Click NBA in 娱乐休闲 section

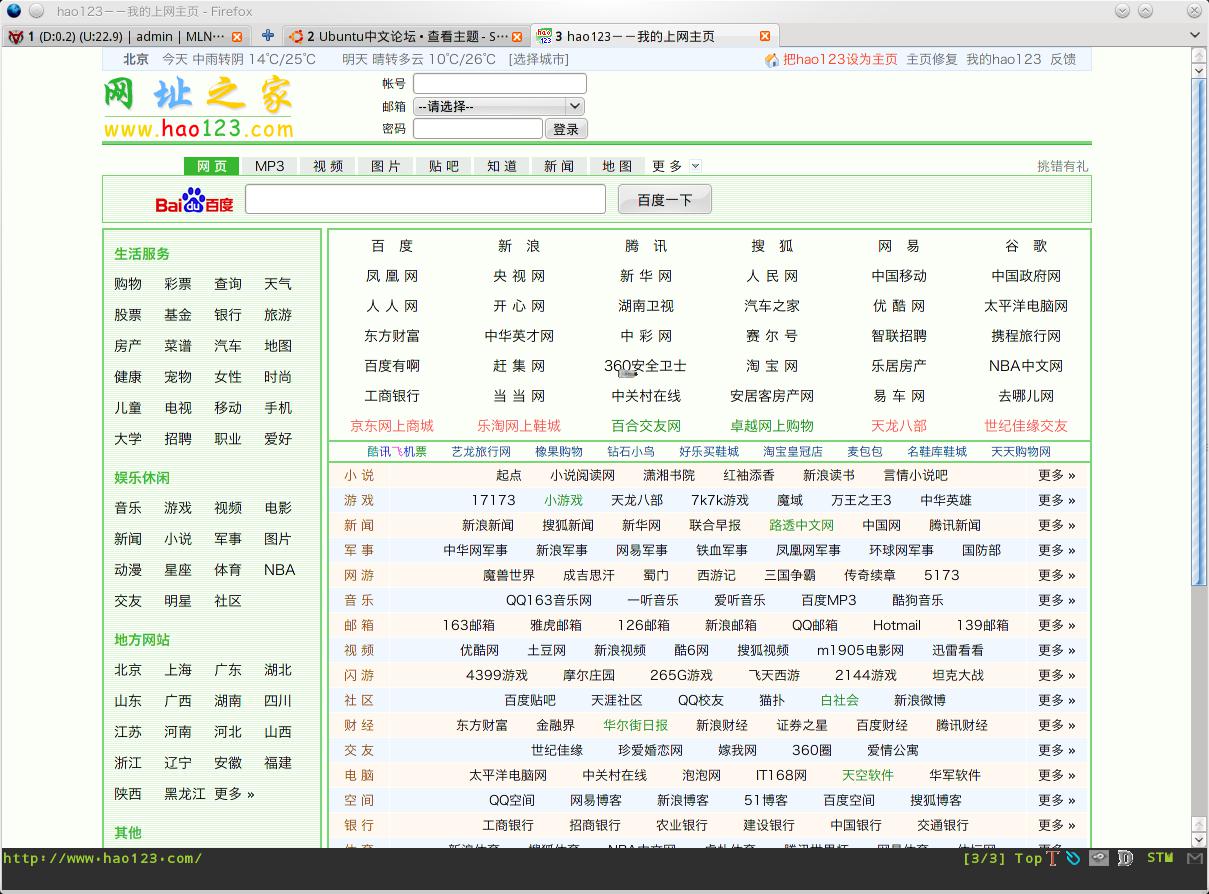[x=279, y=569]
